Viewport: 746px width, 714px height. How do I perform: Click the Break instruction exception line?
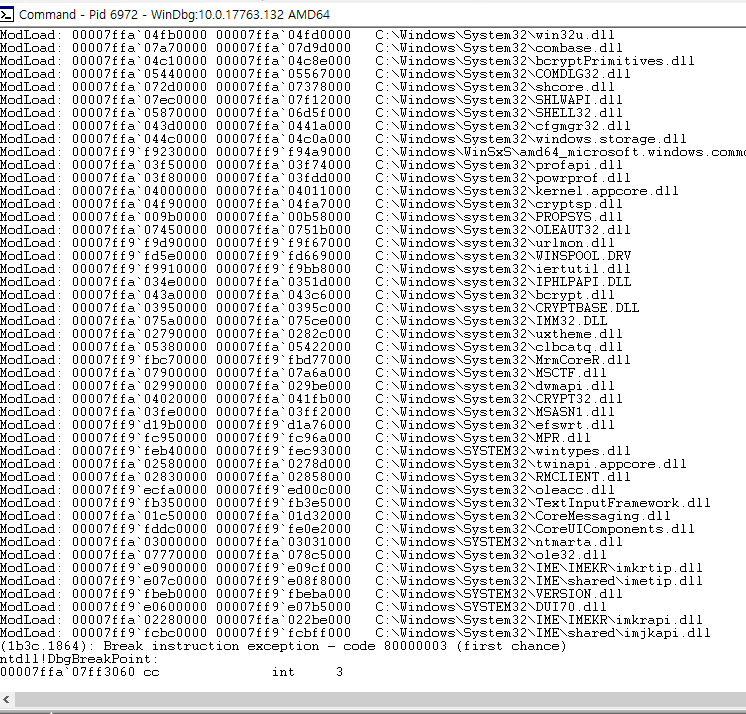click(x=283, y=646)
